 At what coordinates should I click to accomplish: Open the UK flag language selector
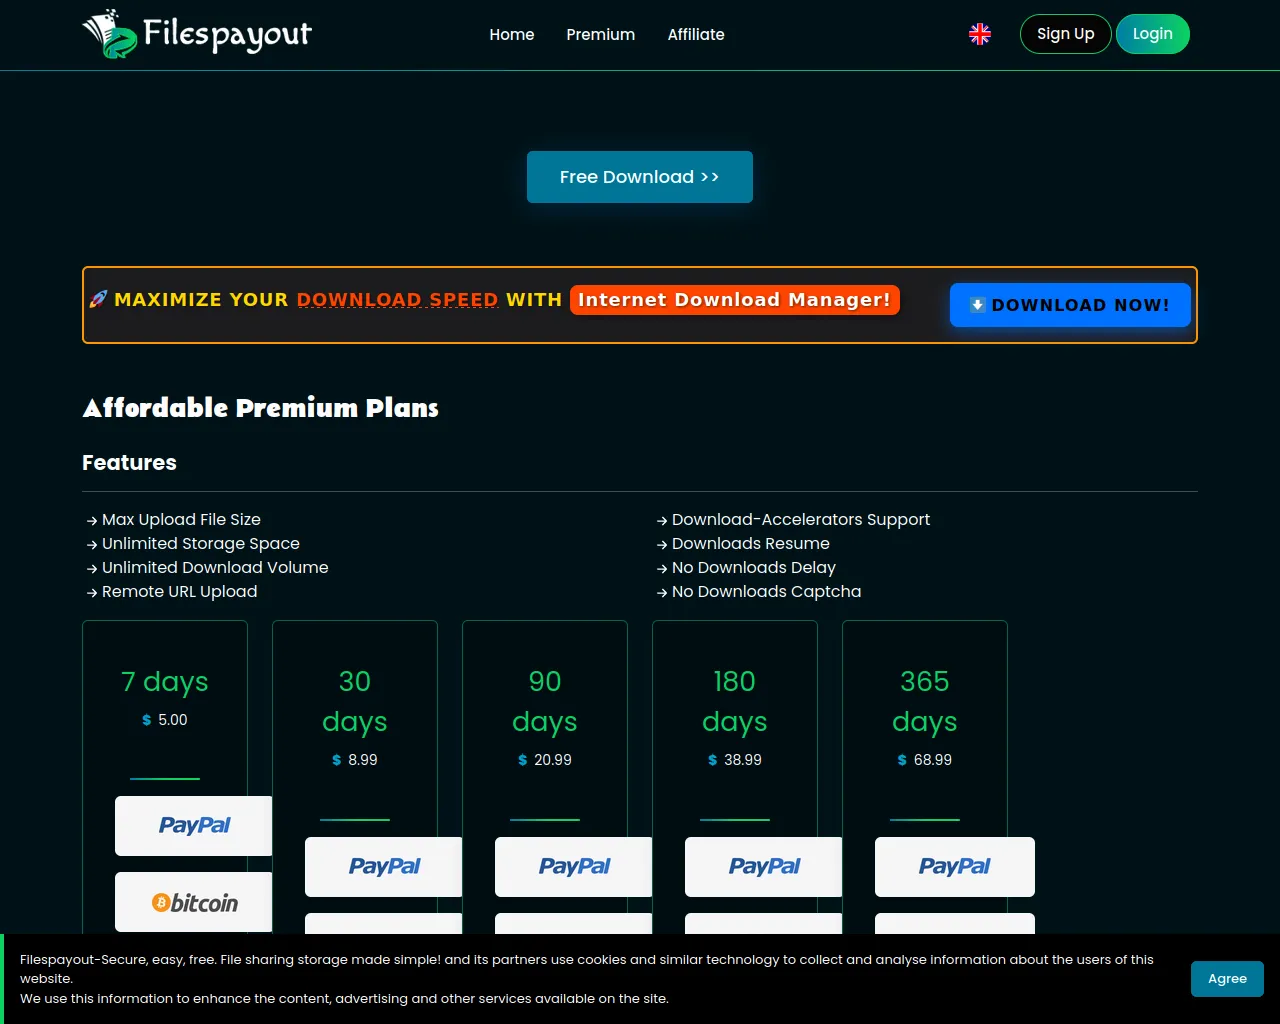[980, 34]
